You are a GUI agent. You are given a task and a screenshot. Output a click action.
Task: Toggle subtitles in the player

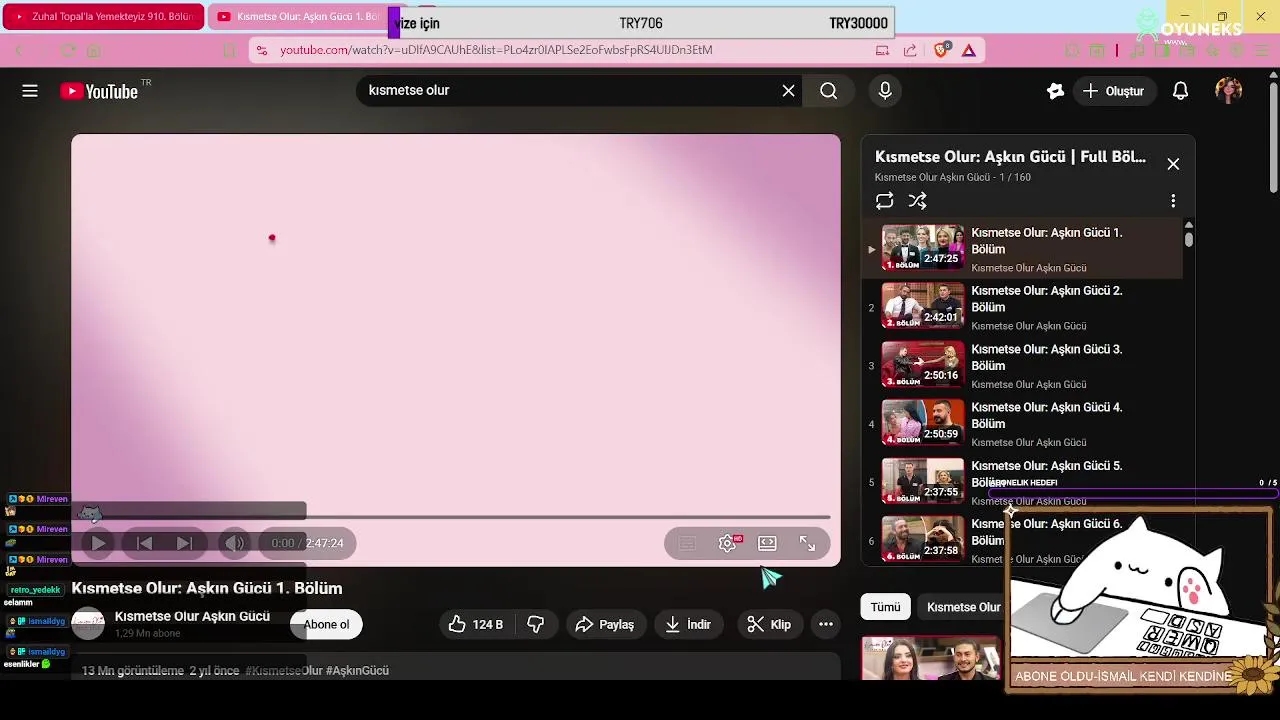(x=687, y=543)
